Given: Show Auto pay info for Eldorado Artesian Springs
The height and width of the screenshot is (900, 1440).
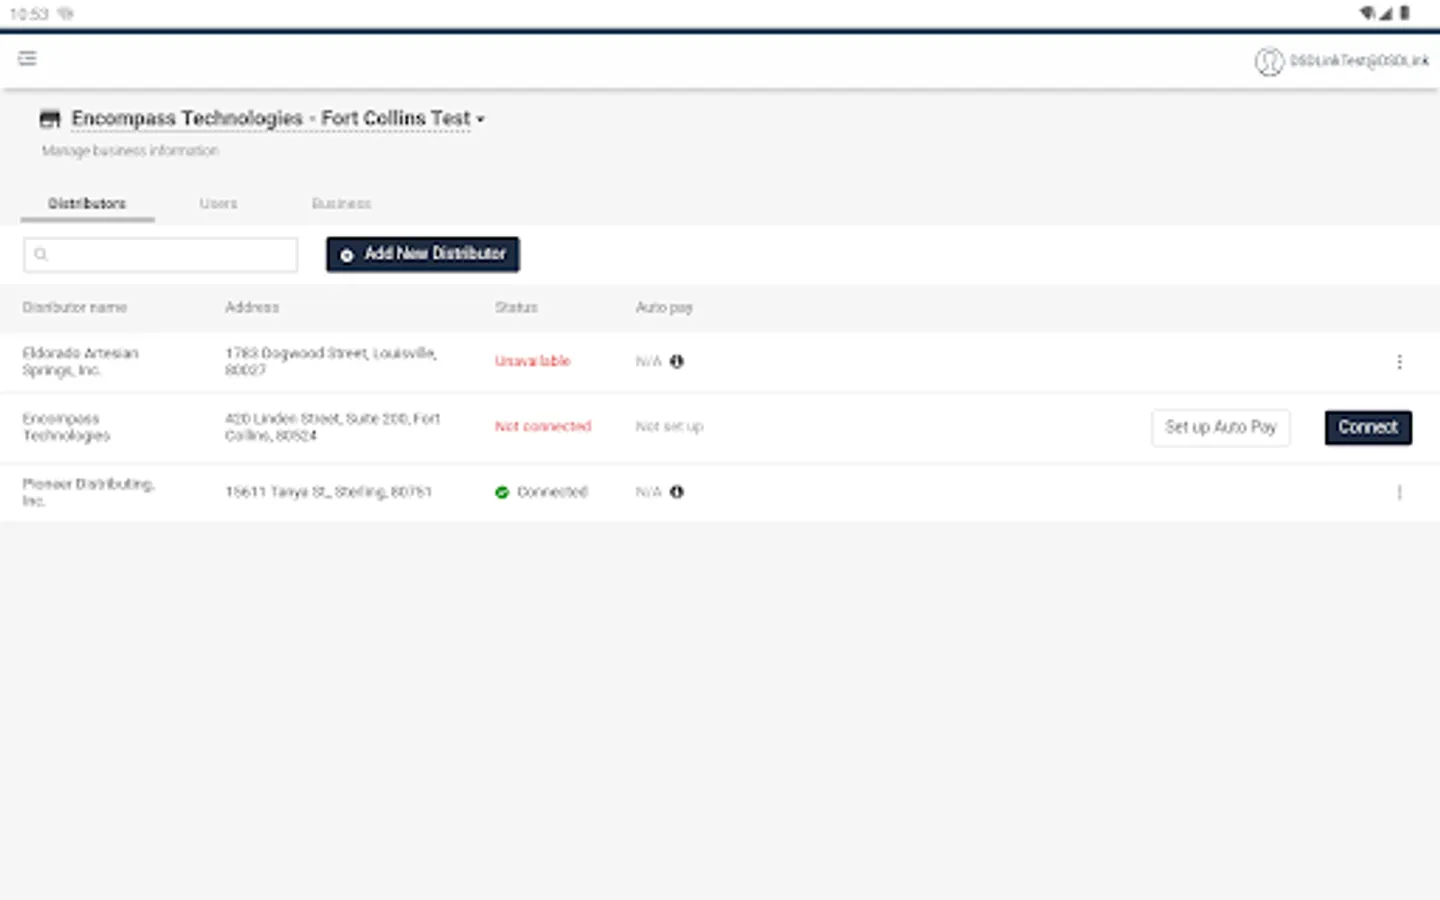Looking at the screenshot, I should 677,361.
